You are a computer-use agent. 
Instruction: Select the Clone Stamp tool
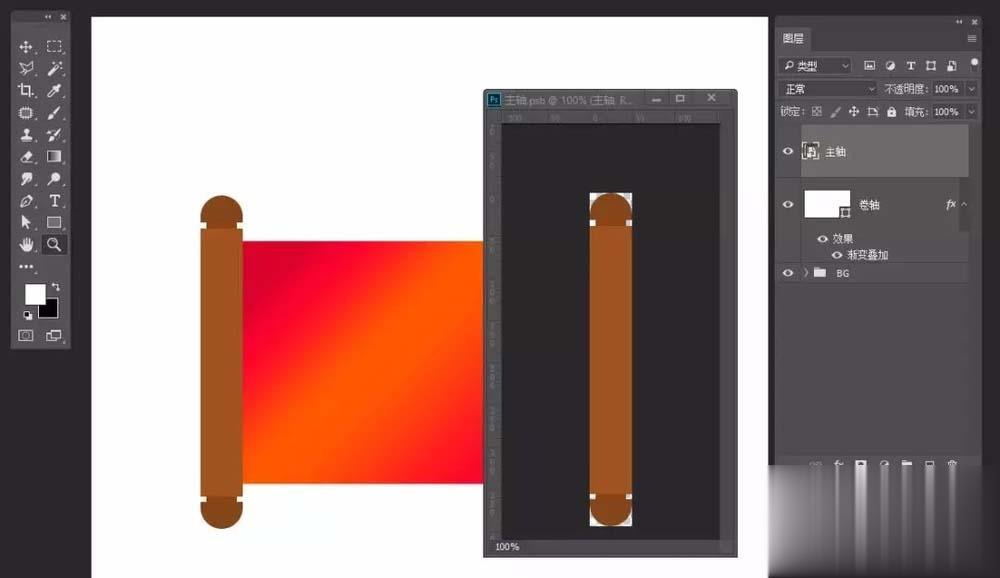pyautogui.click(x=26, y=135)
